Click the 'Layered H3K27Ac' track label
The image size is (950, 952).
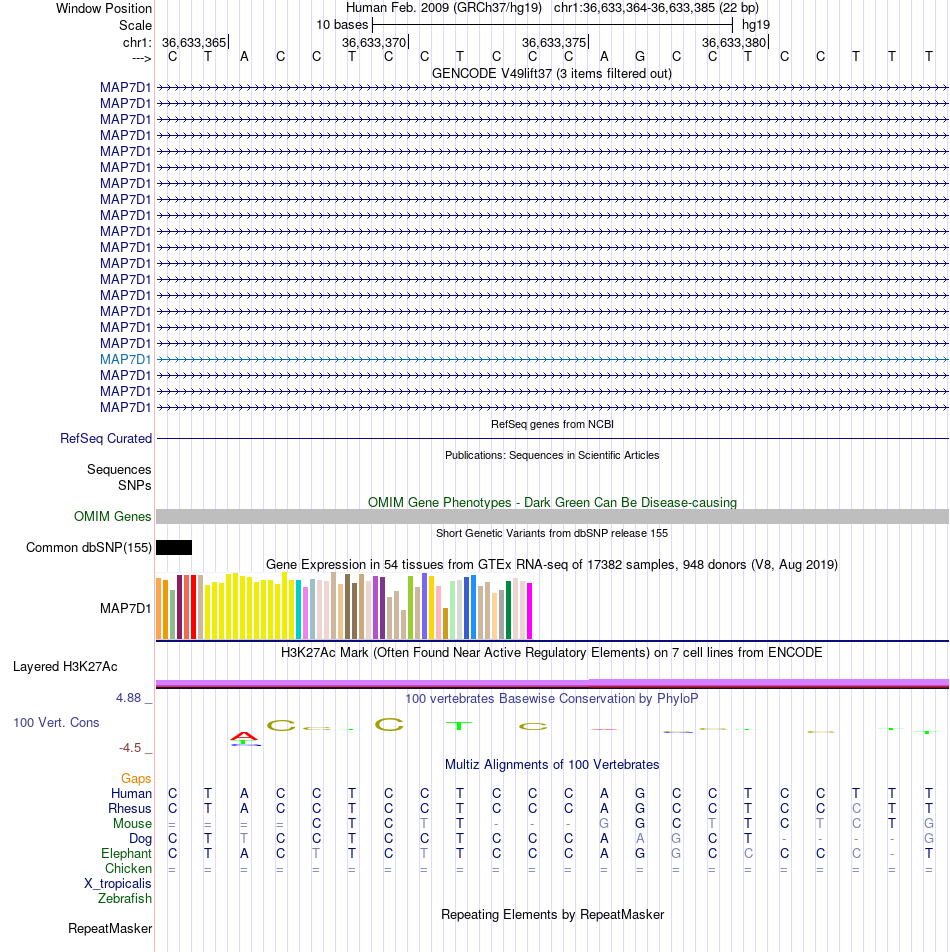pyautogui.click(x=65, y=667)
